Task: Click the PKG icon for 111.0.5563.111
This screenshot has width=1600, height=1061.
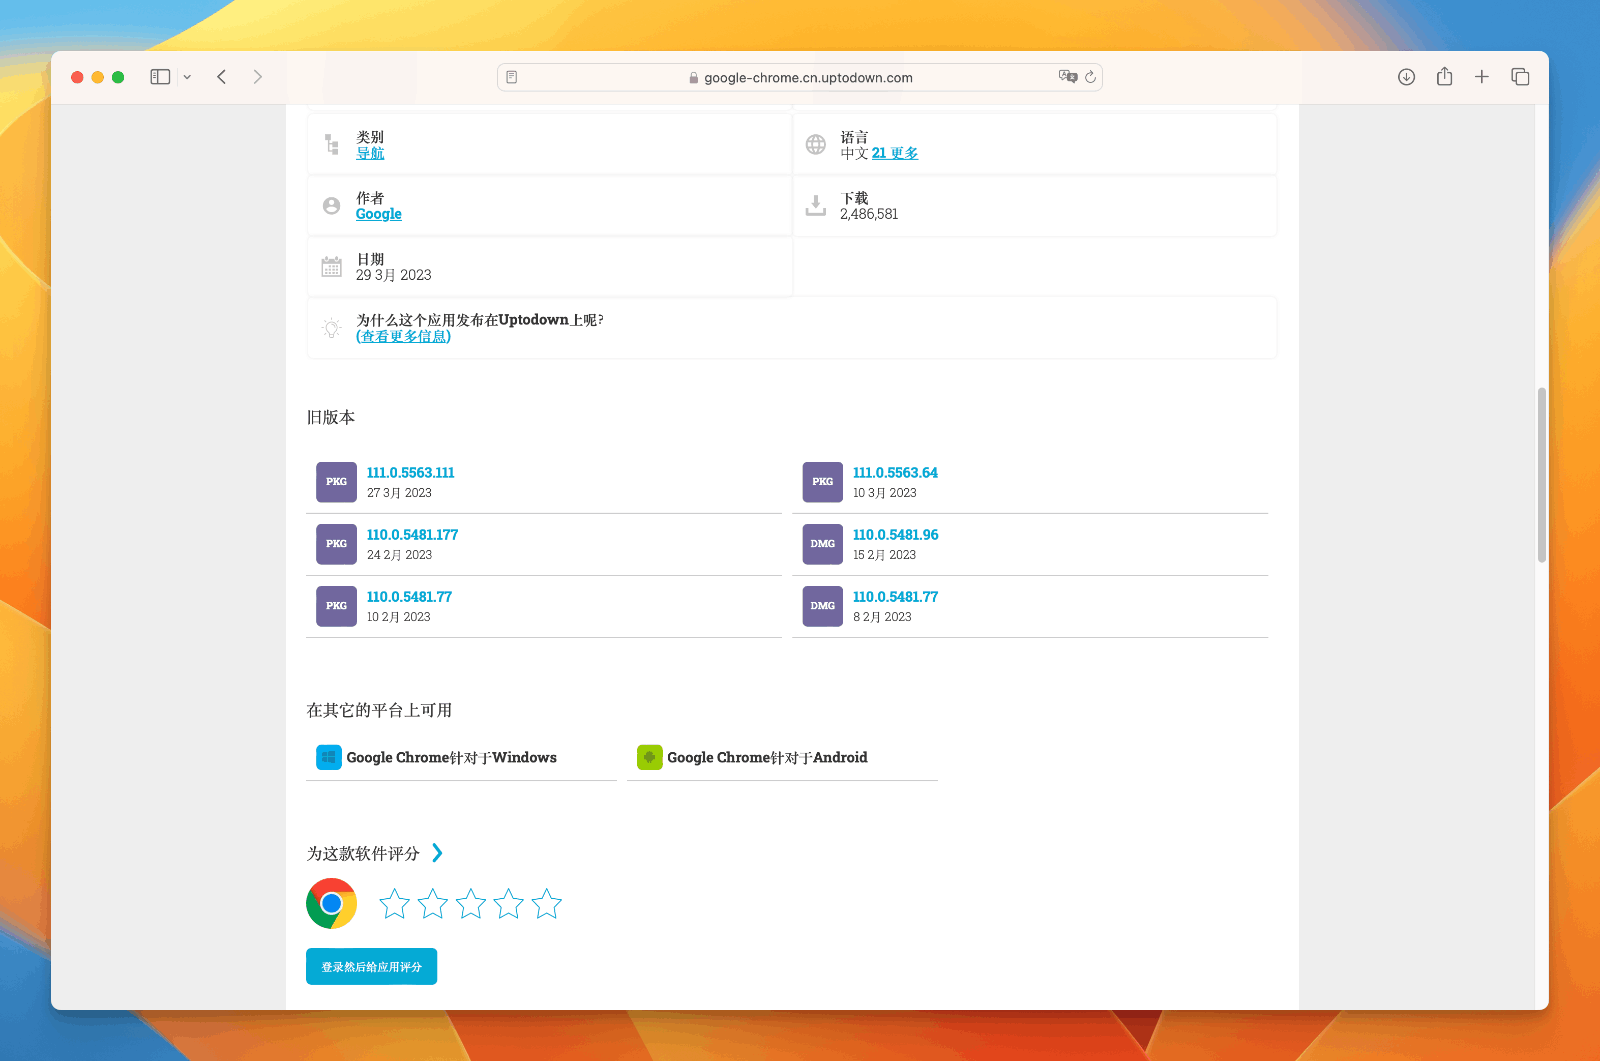Action: coord(336,482)
